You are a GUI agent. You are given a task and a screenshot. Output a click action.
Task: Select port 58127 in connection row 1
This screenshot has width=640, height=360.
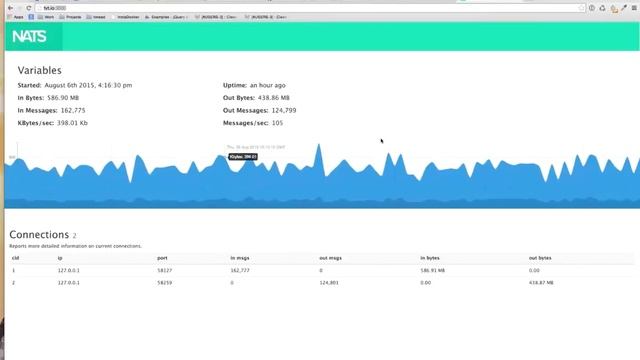(x=164, y=270)
